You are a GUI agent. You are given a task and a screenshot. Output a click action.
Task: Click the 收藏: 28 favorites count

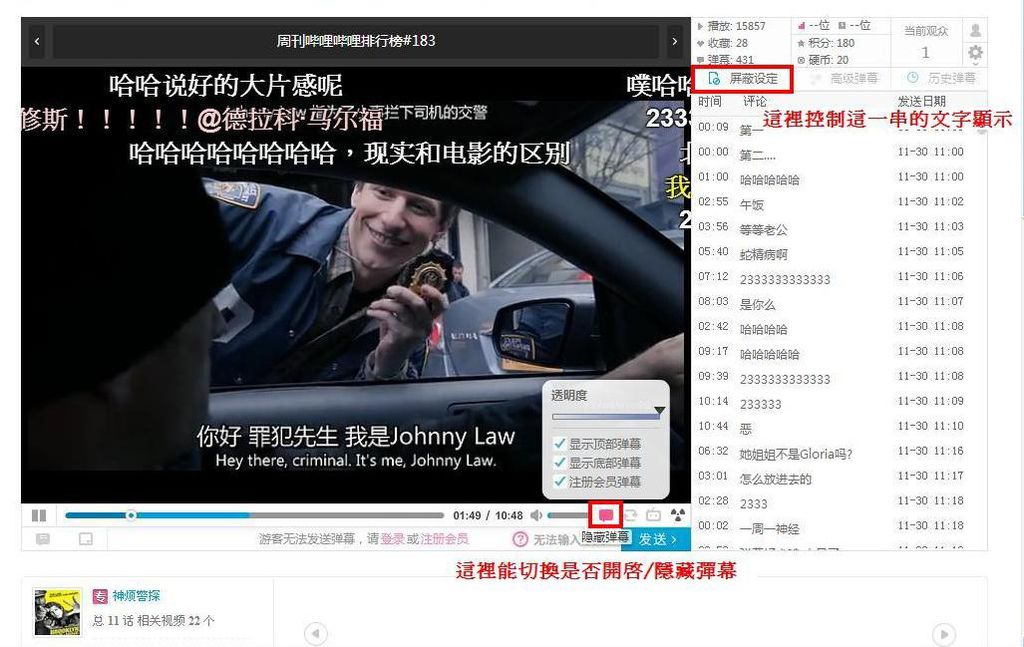(x=723, y=43)
